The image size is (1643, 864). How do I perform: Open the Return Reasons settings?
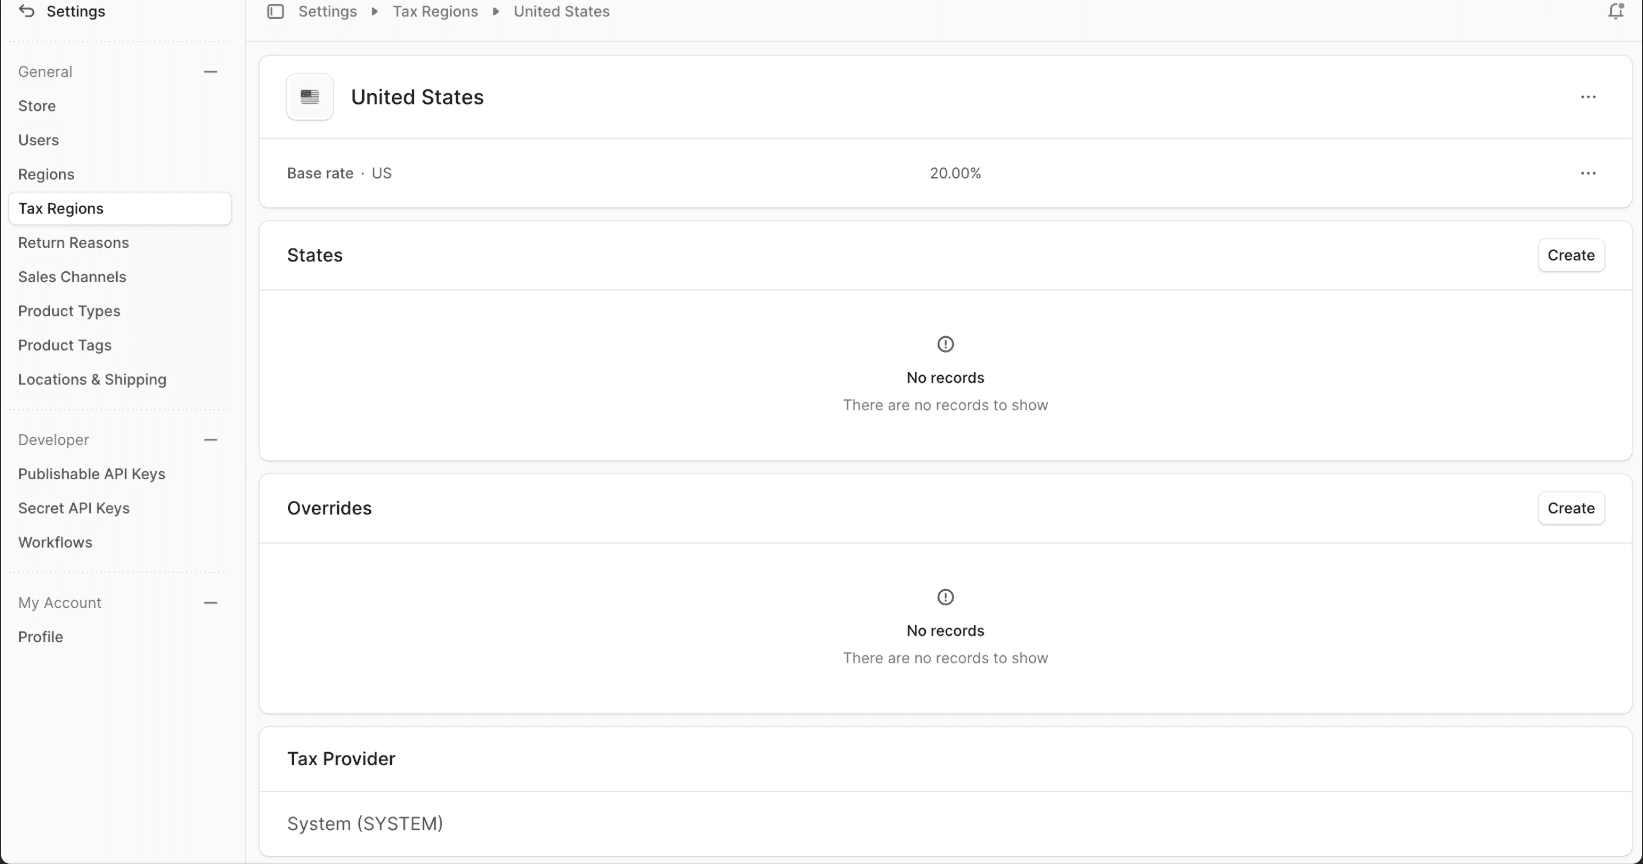pos(73,242)
